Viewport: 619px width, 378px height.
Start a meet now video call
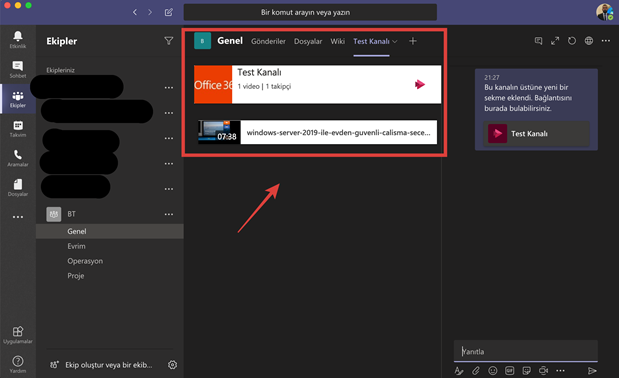pos(544,371)
